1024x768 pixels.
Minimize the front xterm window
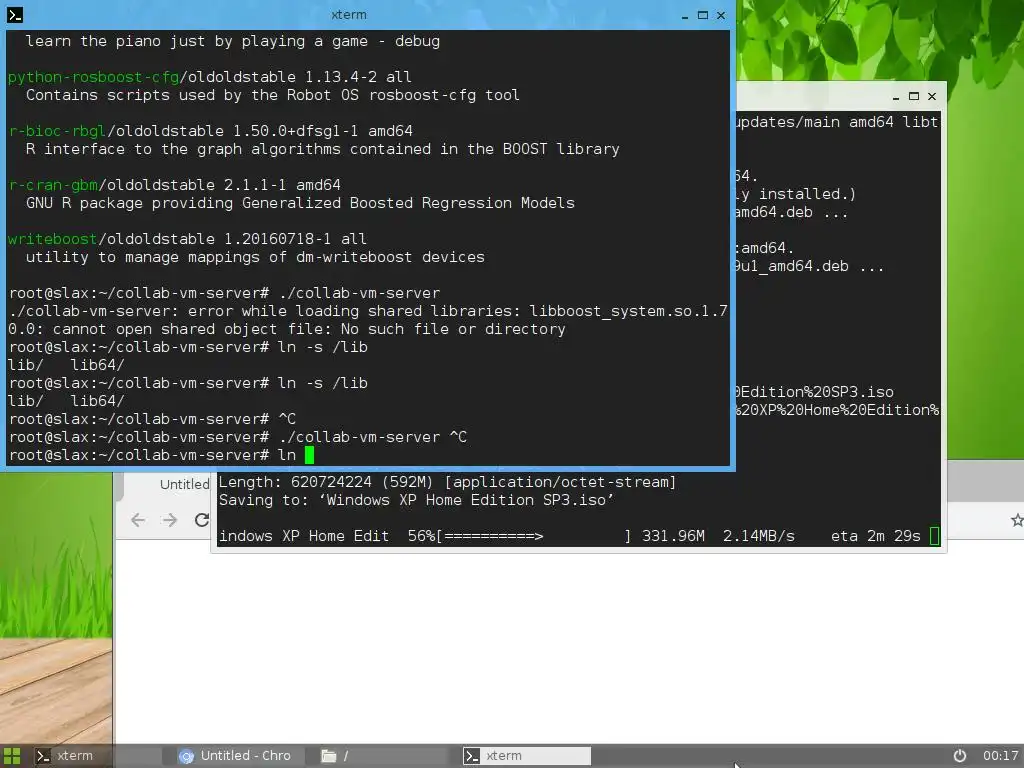[x=684, y=15]
